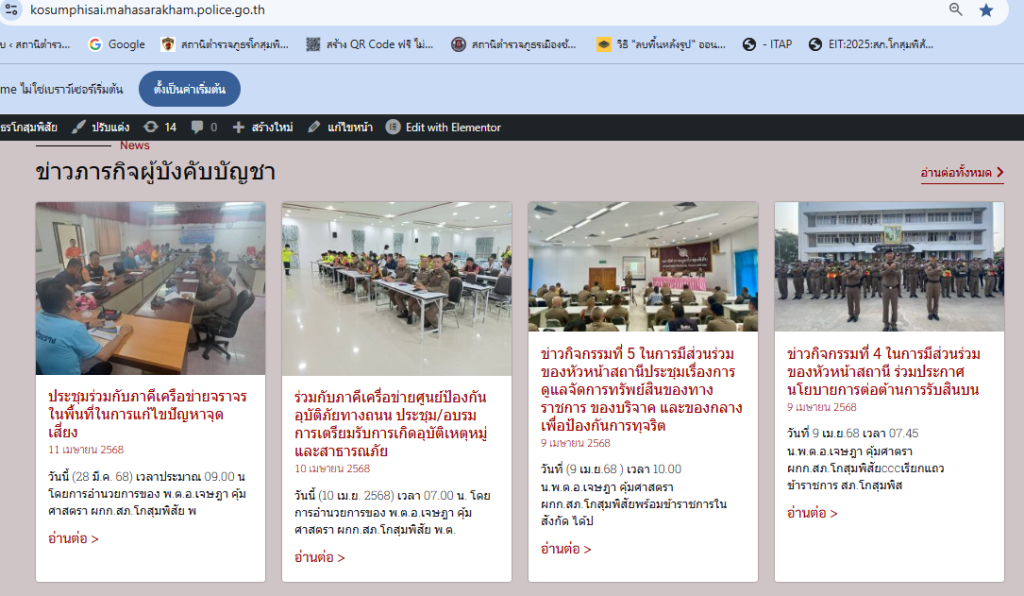1024x596 pixels.
Task: Click the customize paintbrush item ปรับแต่ง
Action: (x=100, y=127)
